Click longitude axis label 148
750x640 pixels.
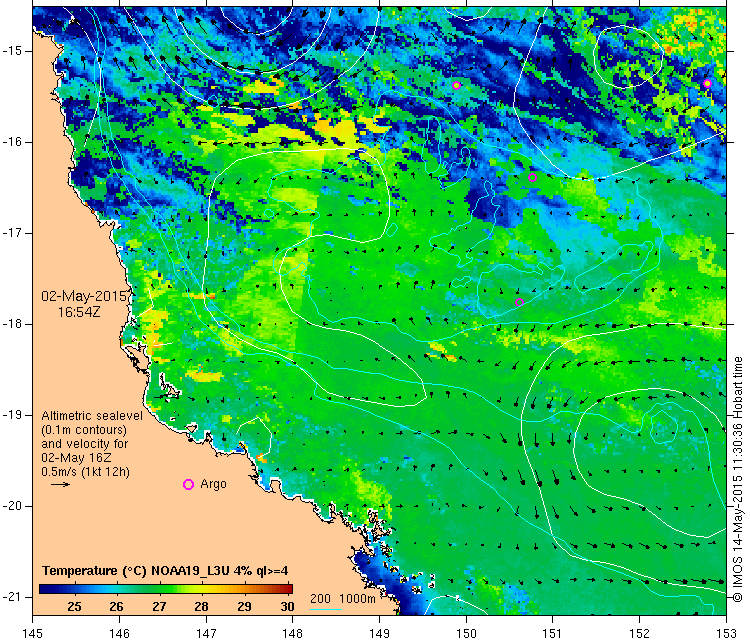tap(293, 633)
